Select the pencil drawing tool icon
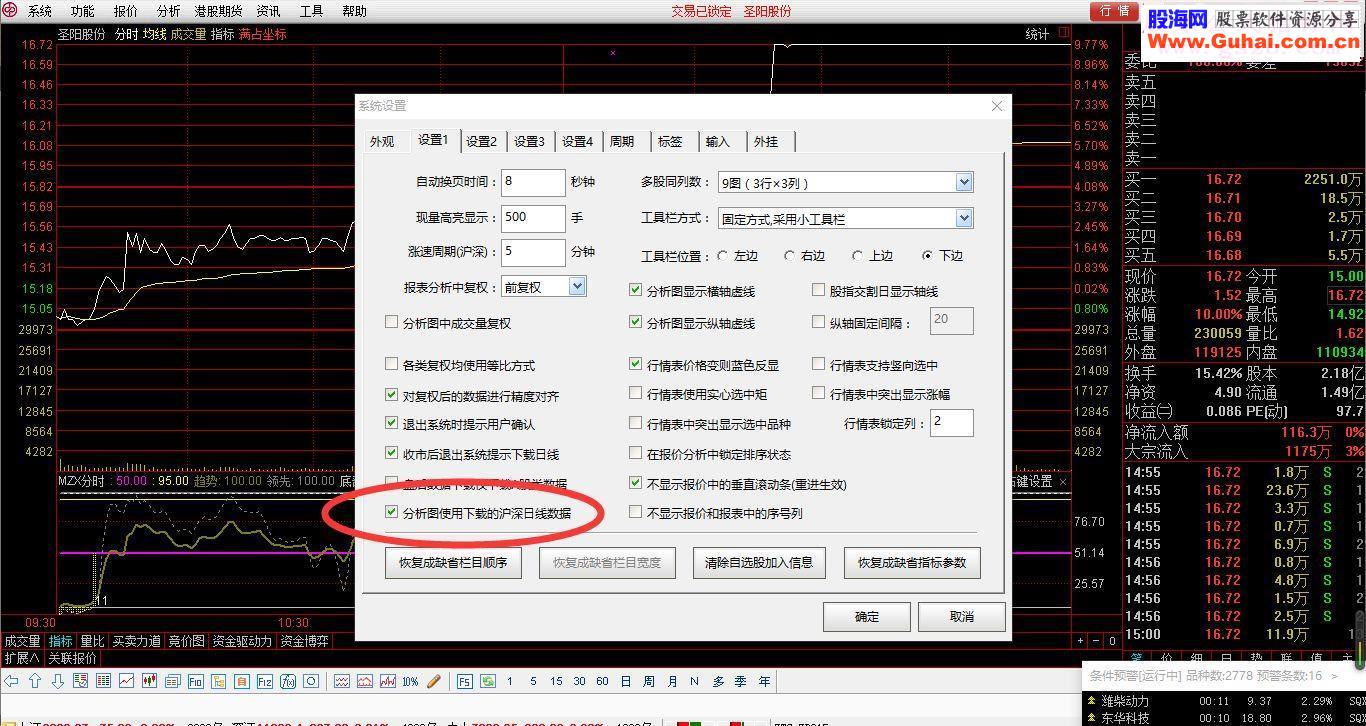 pos(434,681)
